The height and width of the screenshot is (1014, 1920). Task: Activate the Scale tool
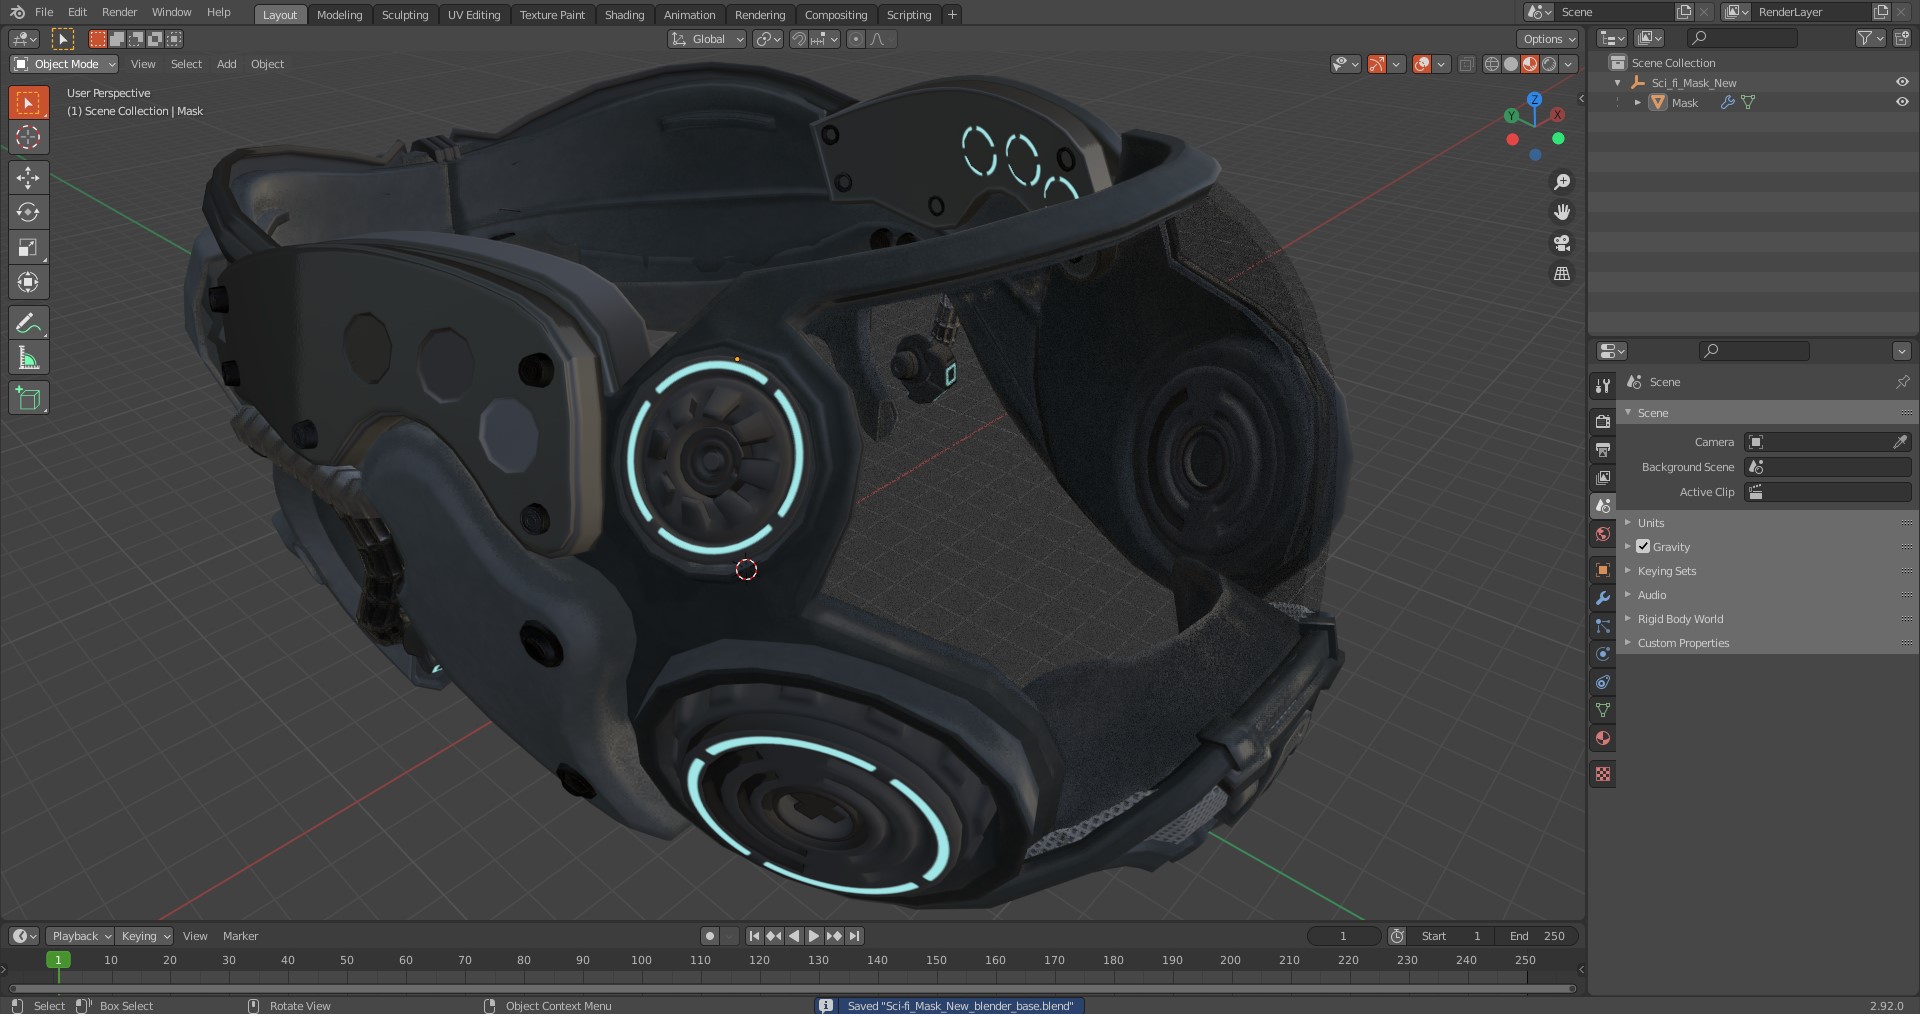click(28, 247)
